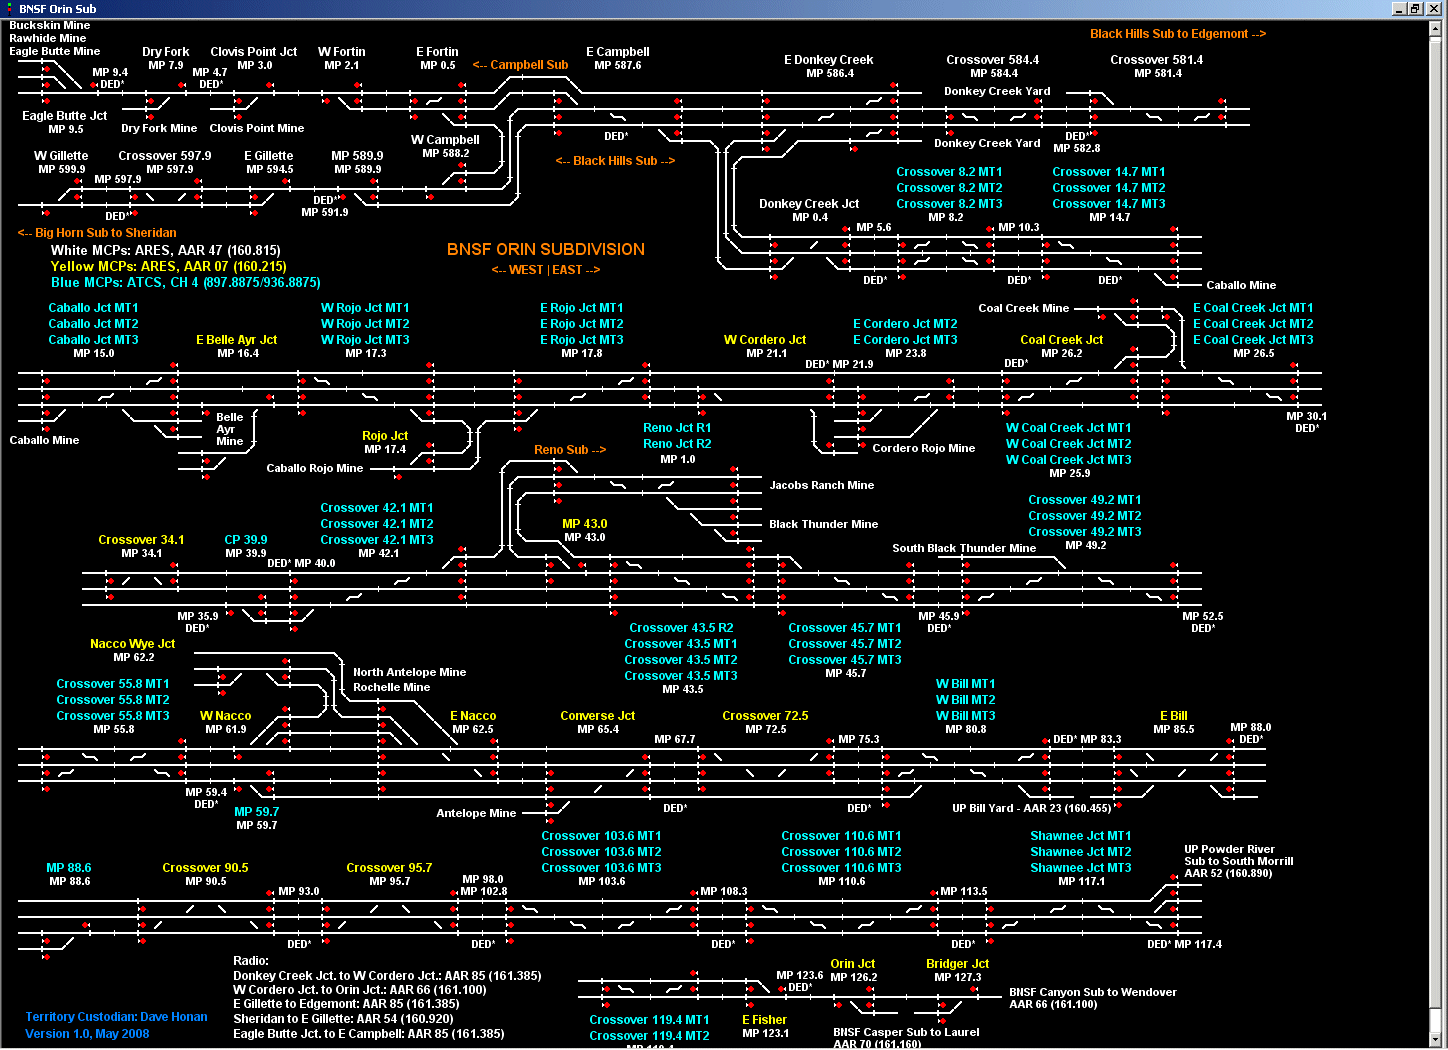Select the E Fisher label
Screen dimensions: 1448x1050
765,1020
